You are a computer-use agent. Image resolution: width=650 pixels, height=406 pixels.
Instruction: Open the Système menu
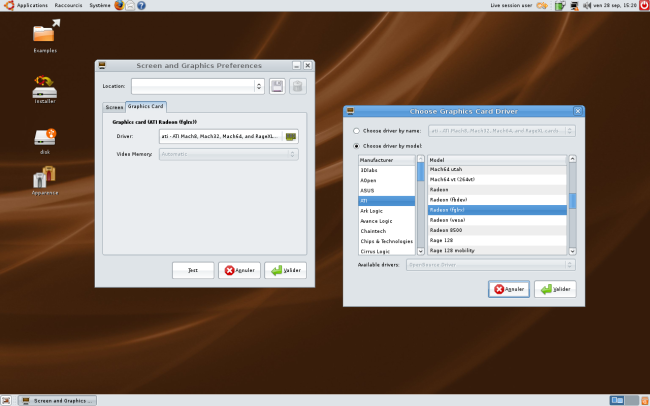pos(100,5)
